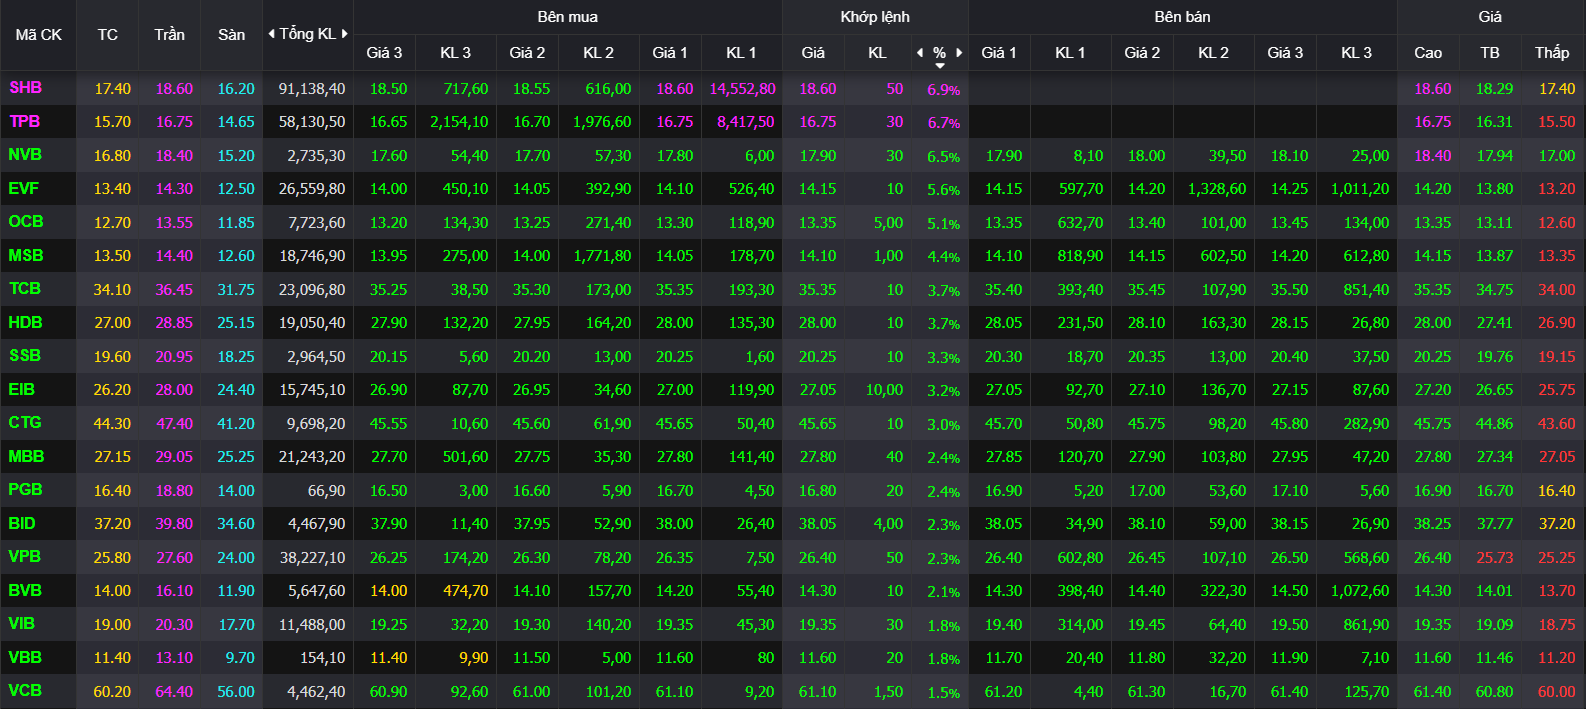Click VPB total volume 38,227,10
The height and width of the screenshot is (709, 1586).
click(x=312, y=558)
